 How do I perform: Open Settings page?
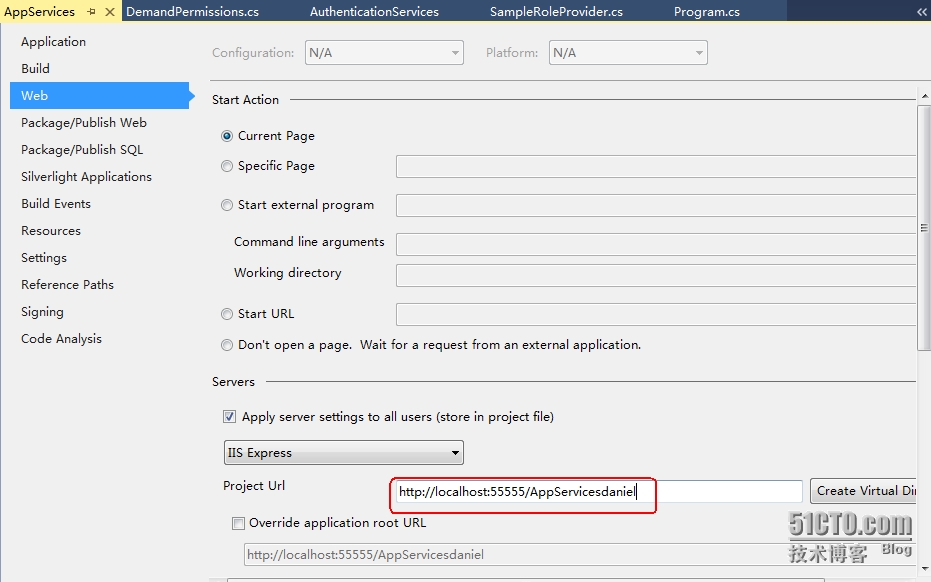click(x=44, y=258)
